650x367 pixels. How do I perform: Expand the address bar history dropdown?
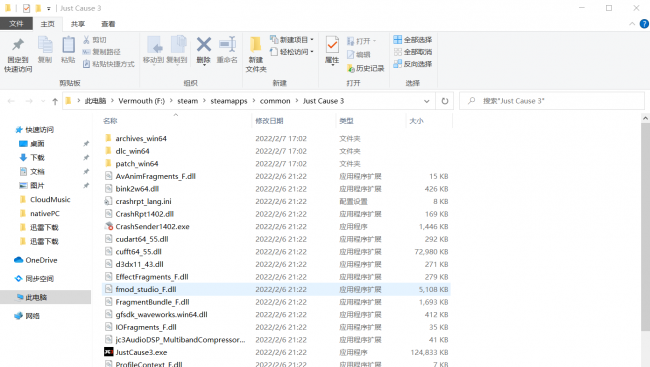click(427, 101)
